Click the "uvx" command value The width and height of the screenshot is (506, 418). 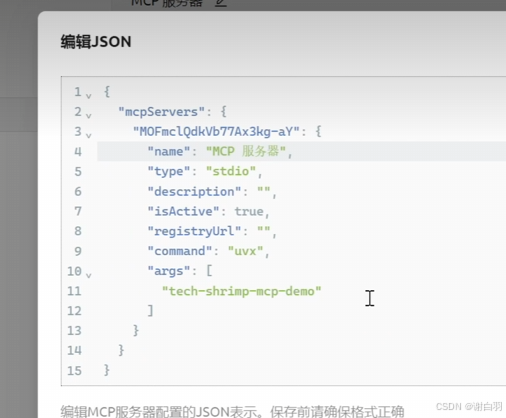point(245,251)
